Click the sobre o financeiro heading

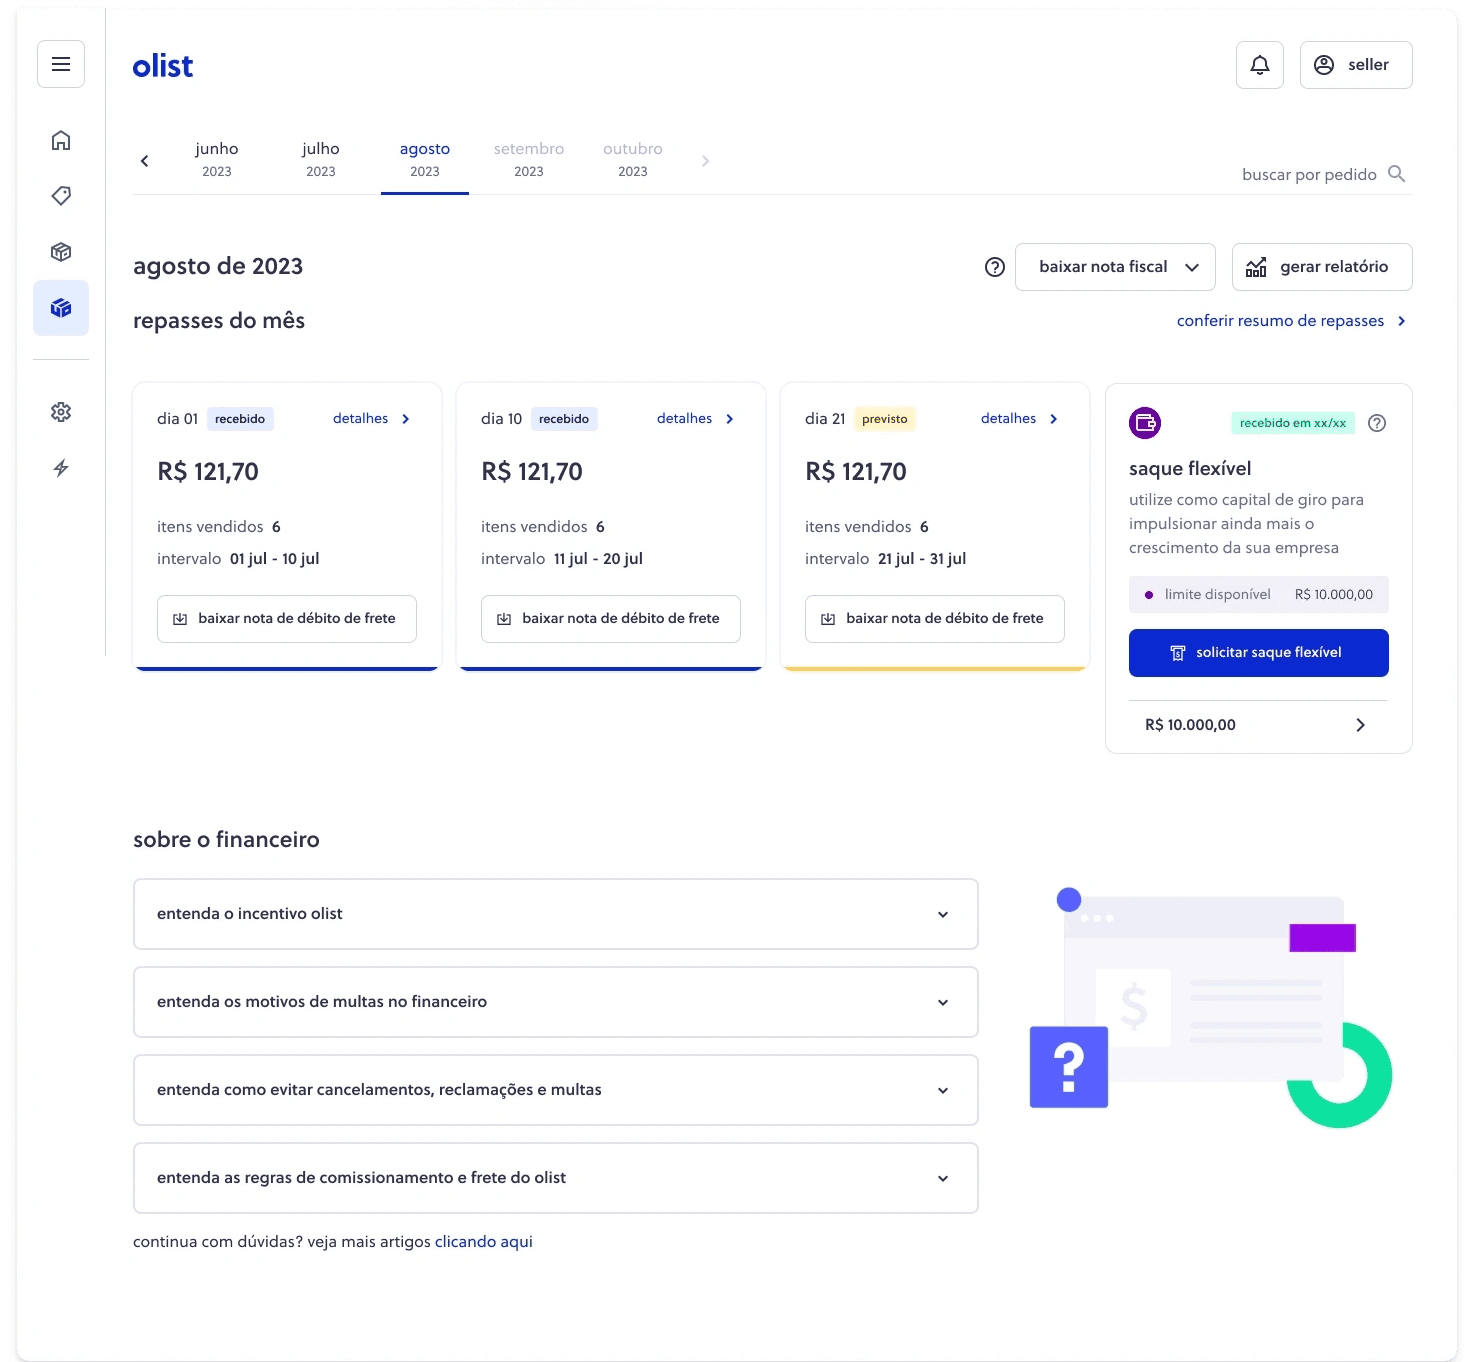click(227, 840)
